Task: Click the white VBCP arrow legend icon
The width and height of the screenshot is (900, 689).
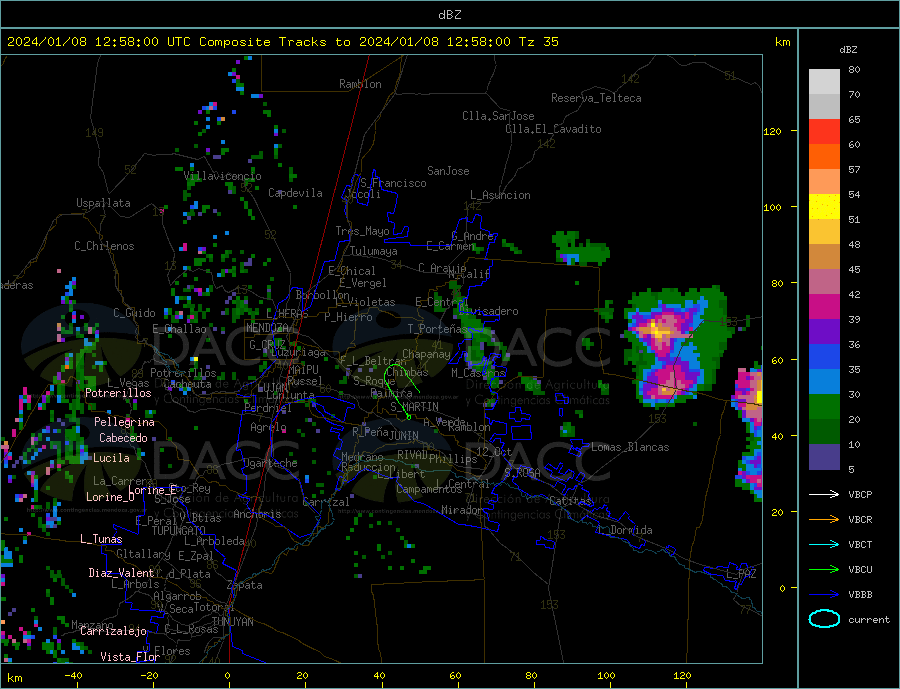Action: click(x=824, y=494)
